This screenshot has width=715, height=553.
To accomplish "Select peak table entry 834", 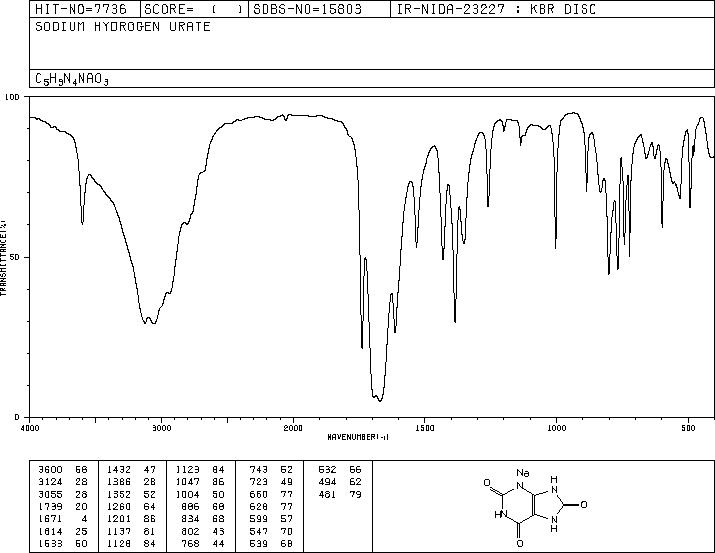I will tap(191, 519).
